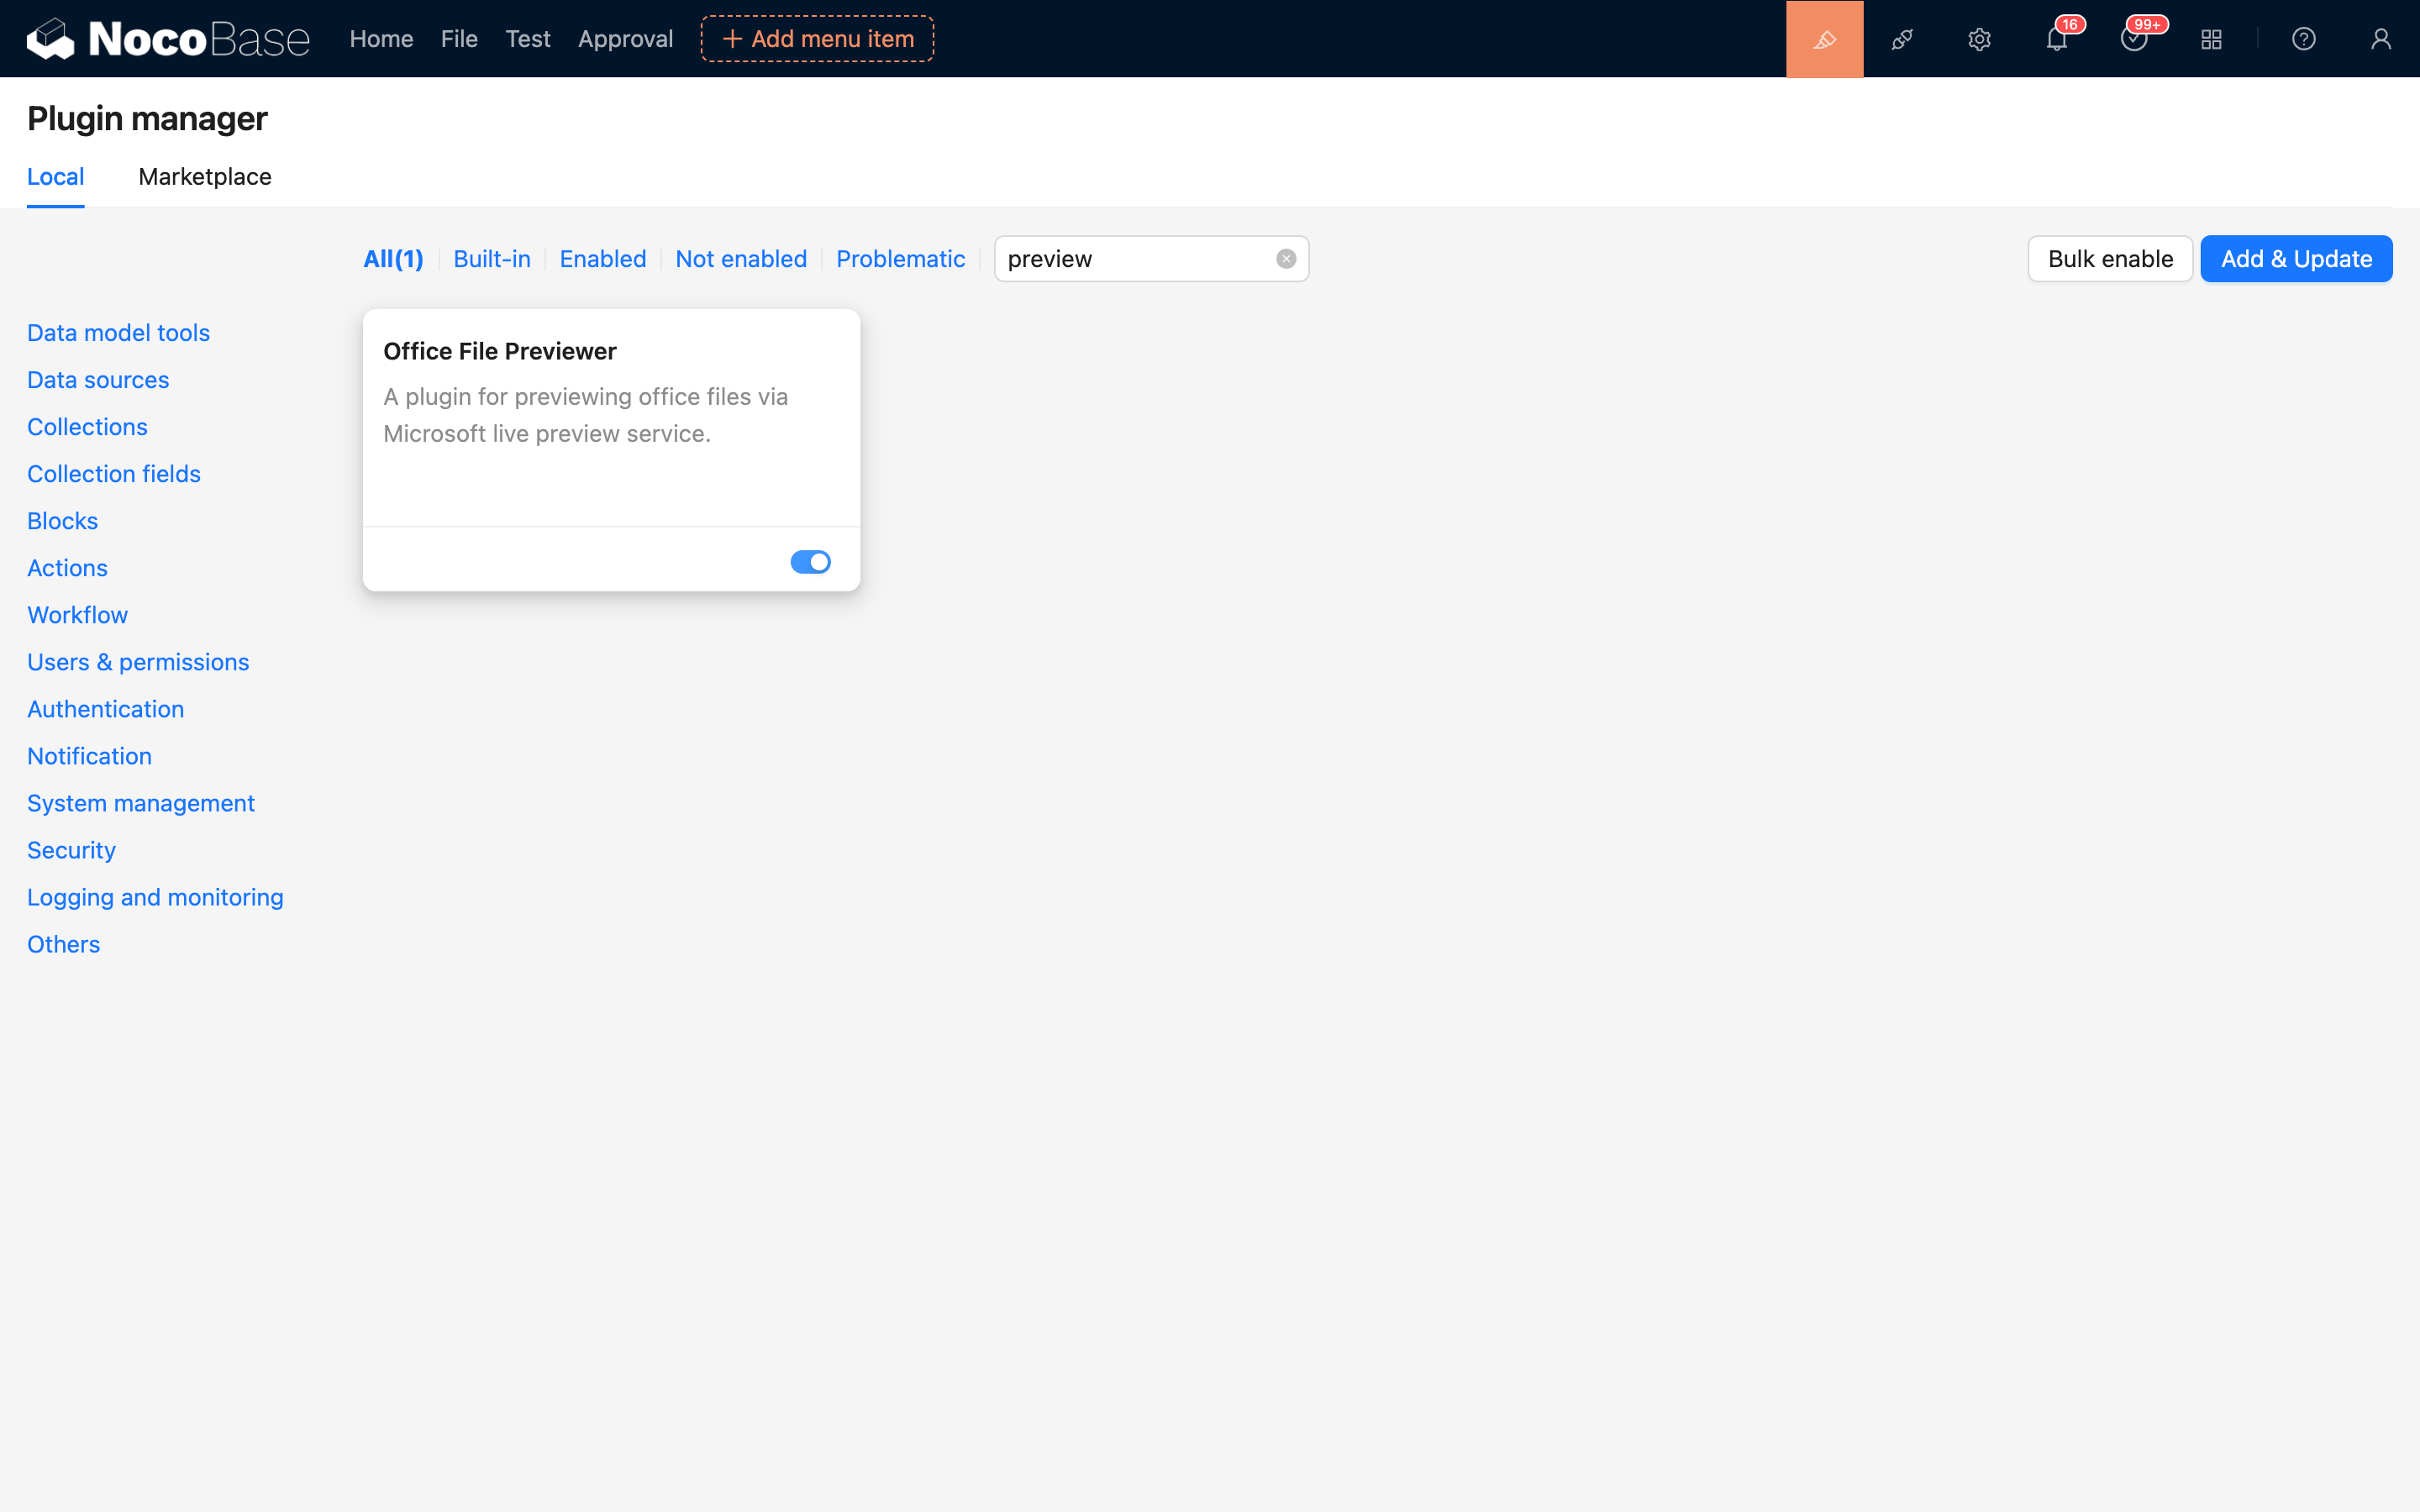
Task: Click the Add menu item button
Action: pyautogui.click(x=817, y=39)
